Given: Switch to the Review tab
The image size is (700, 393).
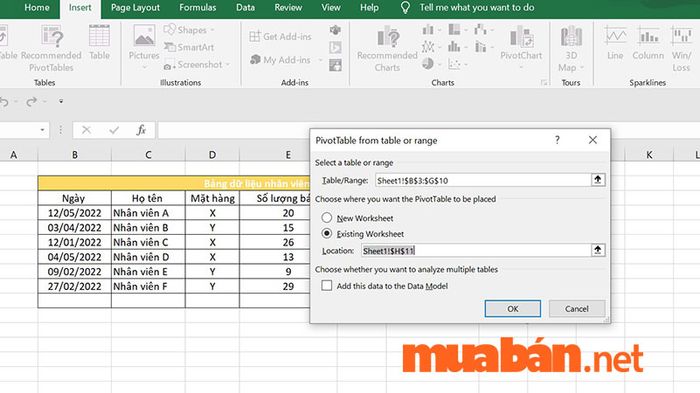Looking at the screenshot, I should 288,8.
